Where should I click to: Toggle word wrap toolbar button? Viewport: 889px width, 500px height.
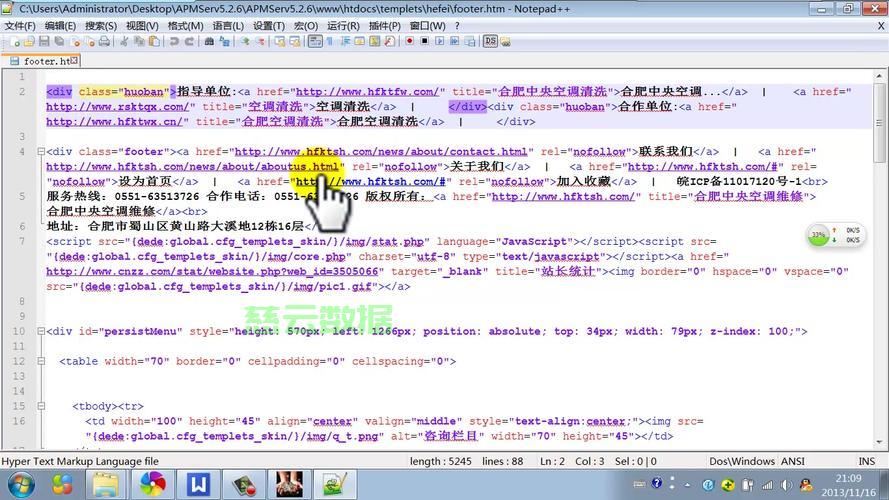pos(315,41)
